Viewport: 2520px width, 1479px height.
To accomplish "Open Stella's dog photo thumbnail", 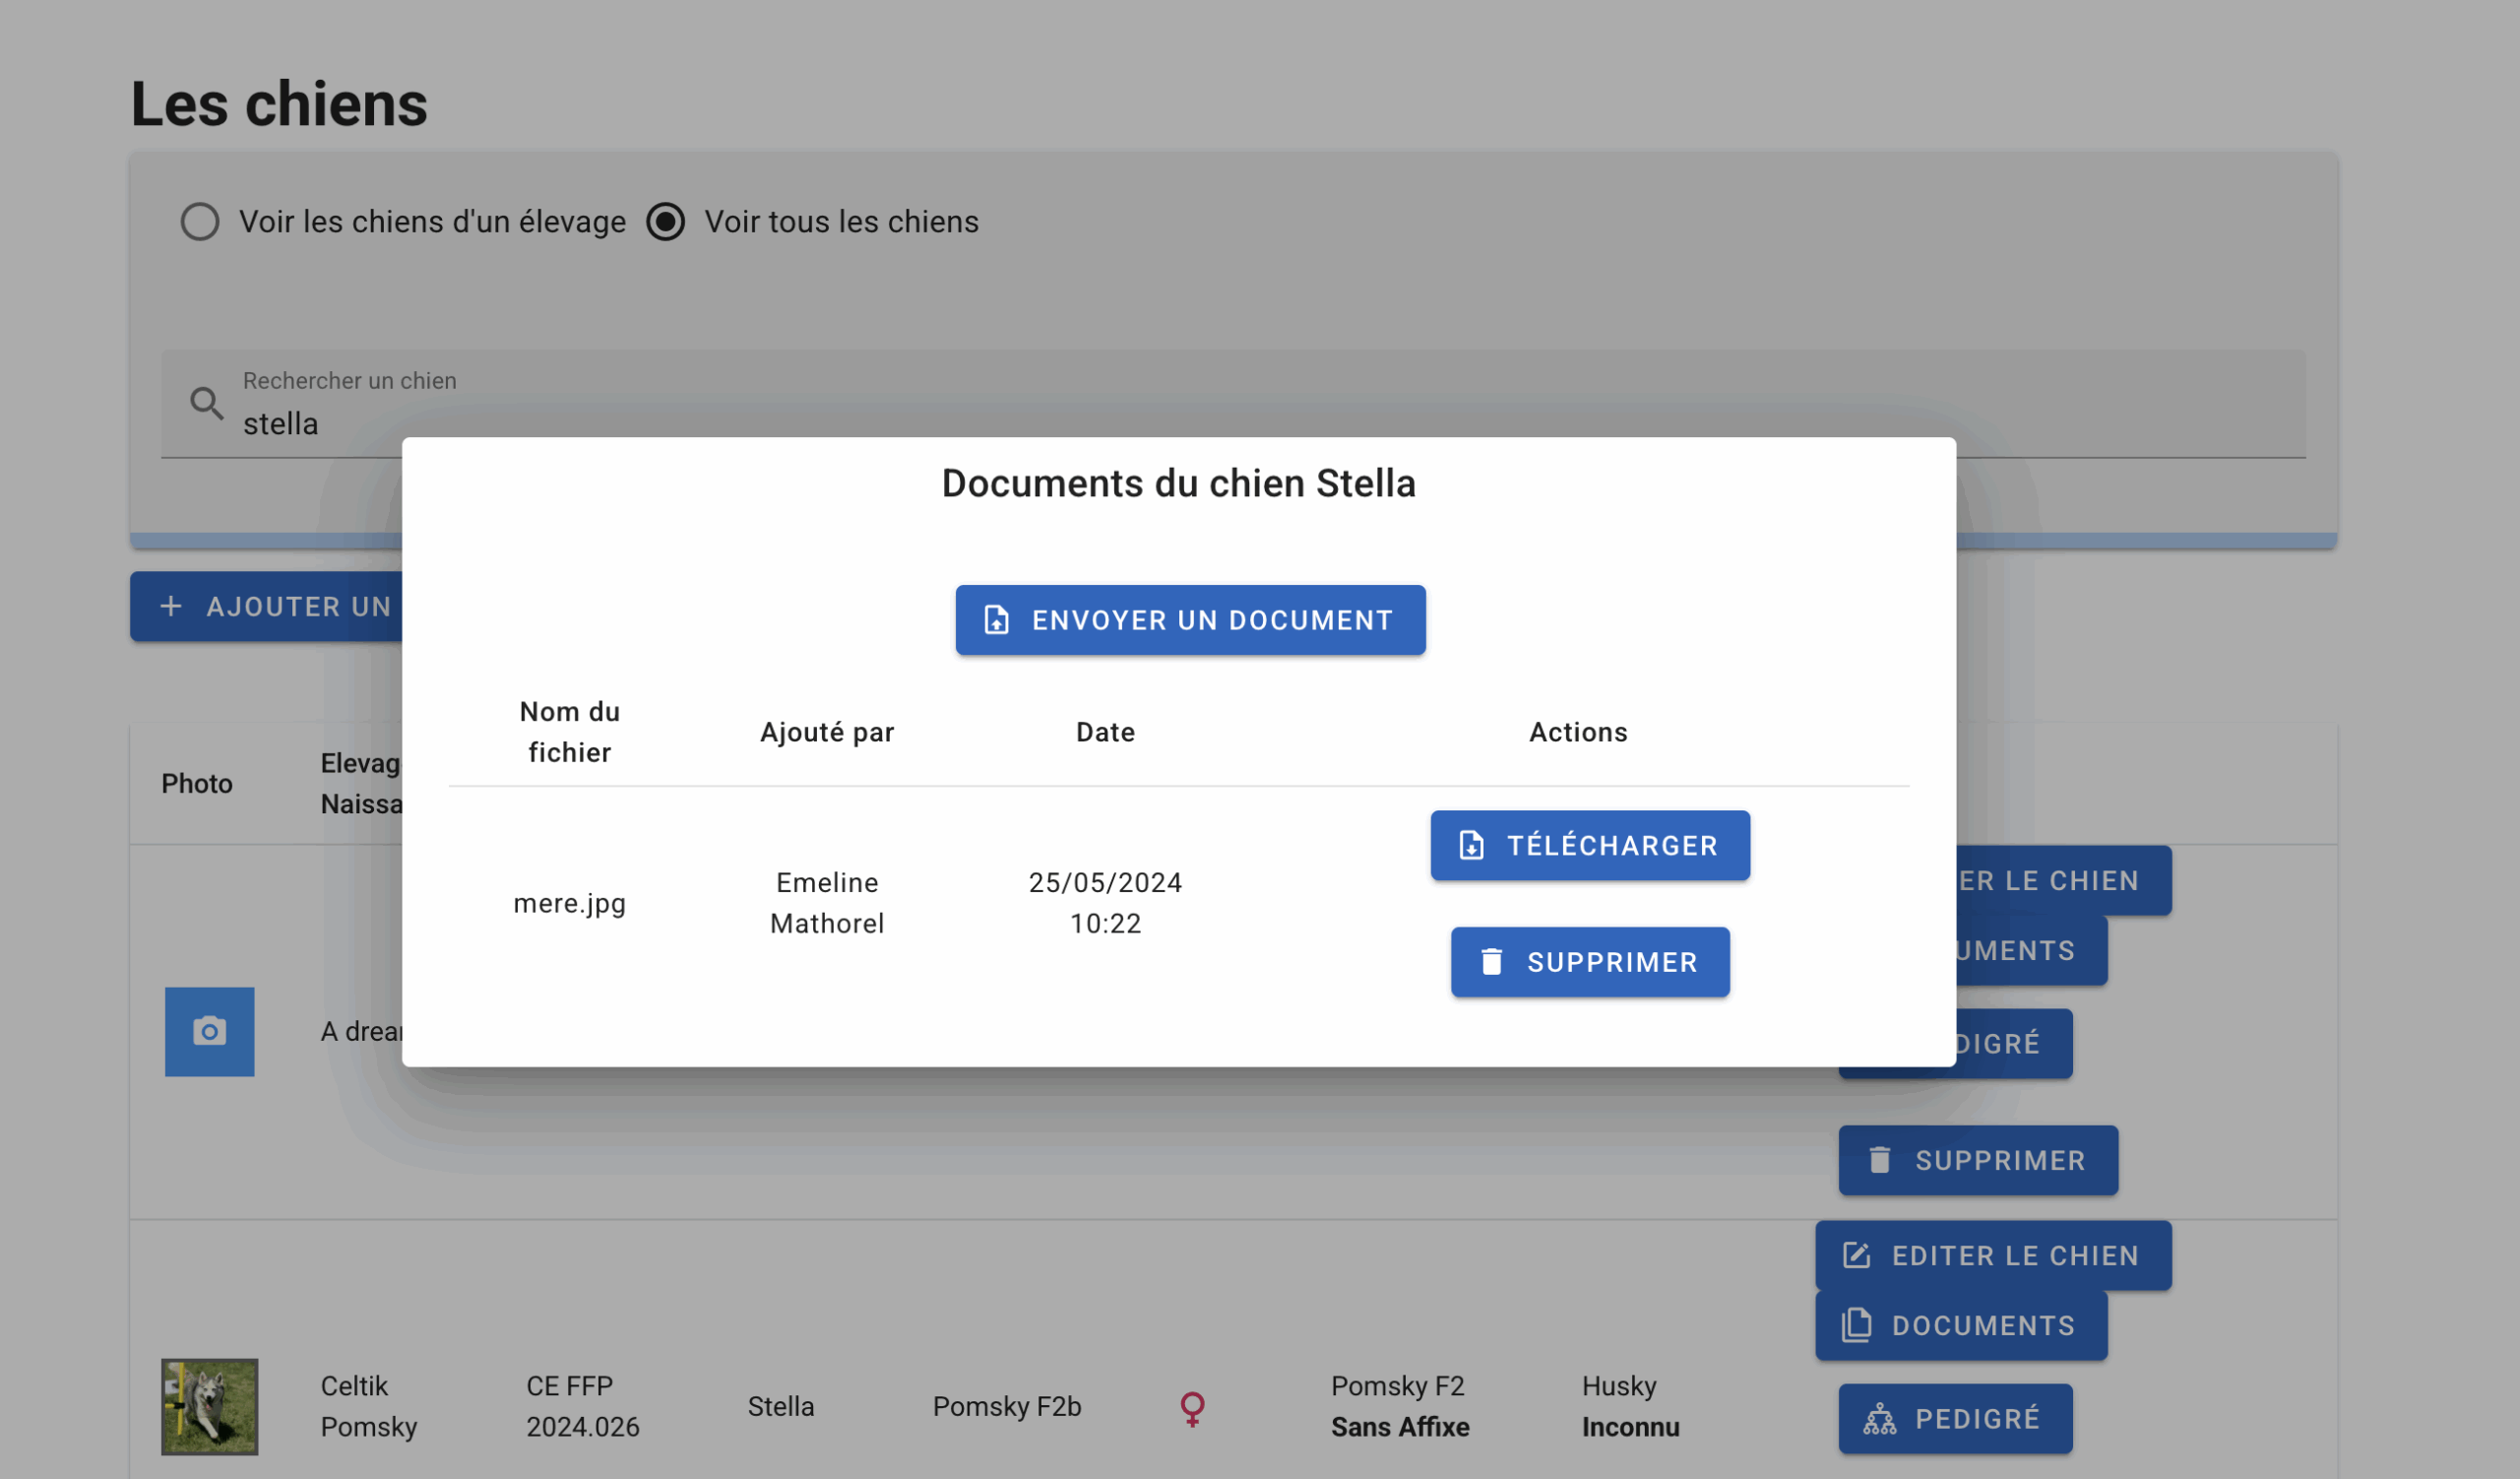I will (209, 1406).
